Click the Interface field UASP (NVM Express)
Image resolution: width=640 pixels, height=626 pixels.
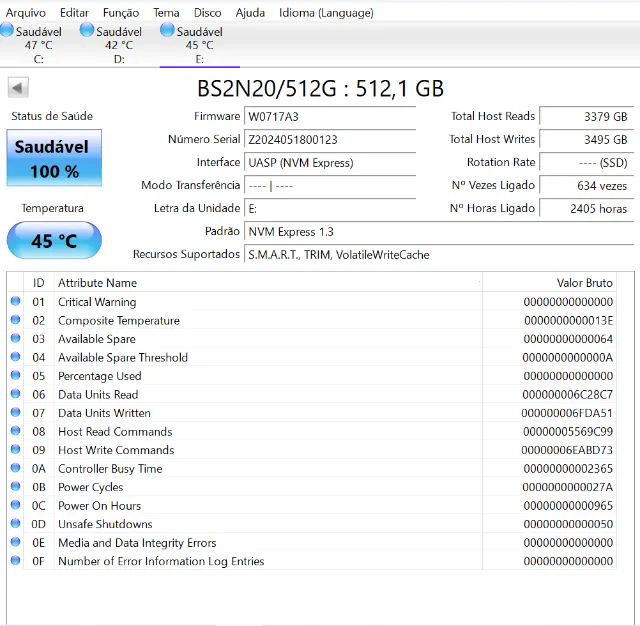(x=330, y=163)
